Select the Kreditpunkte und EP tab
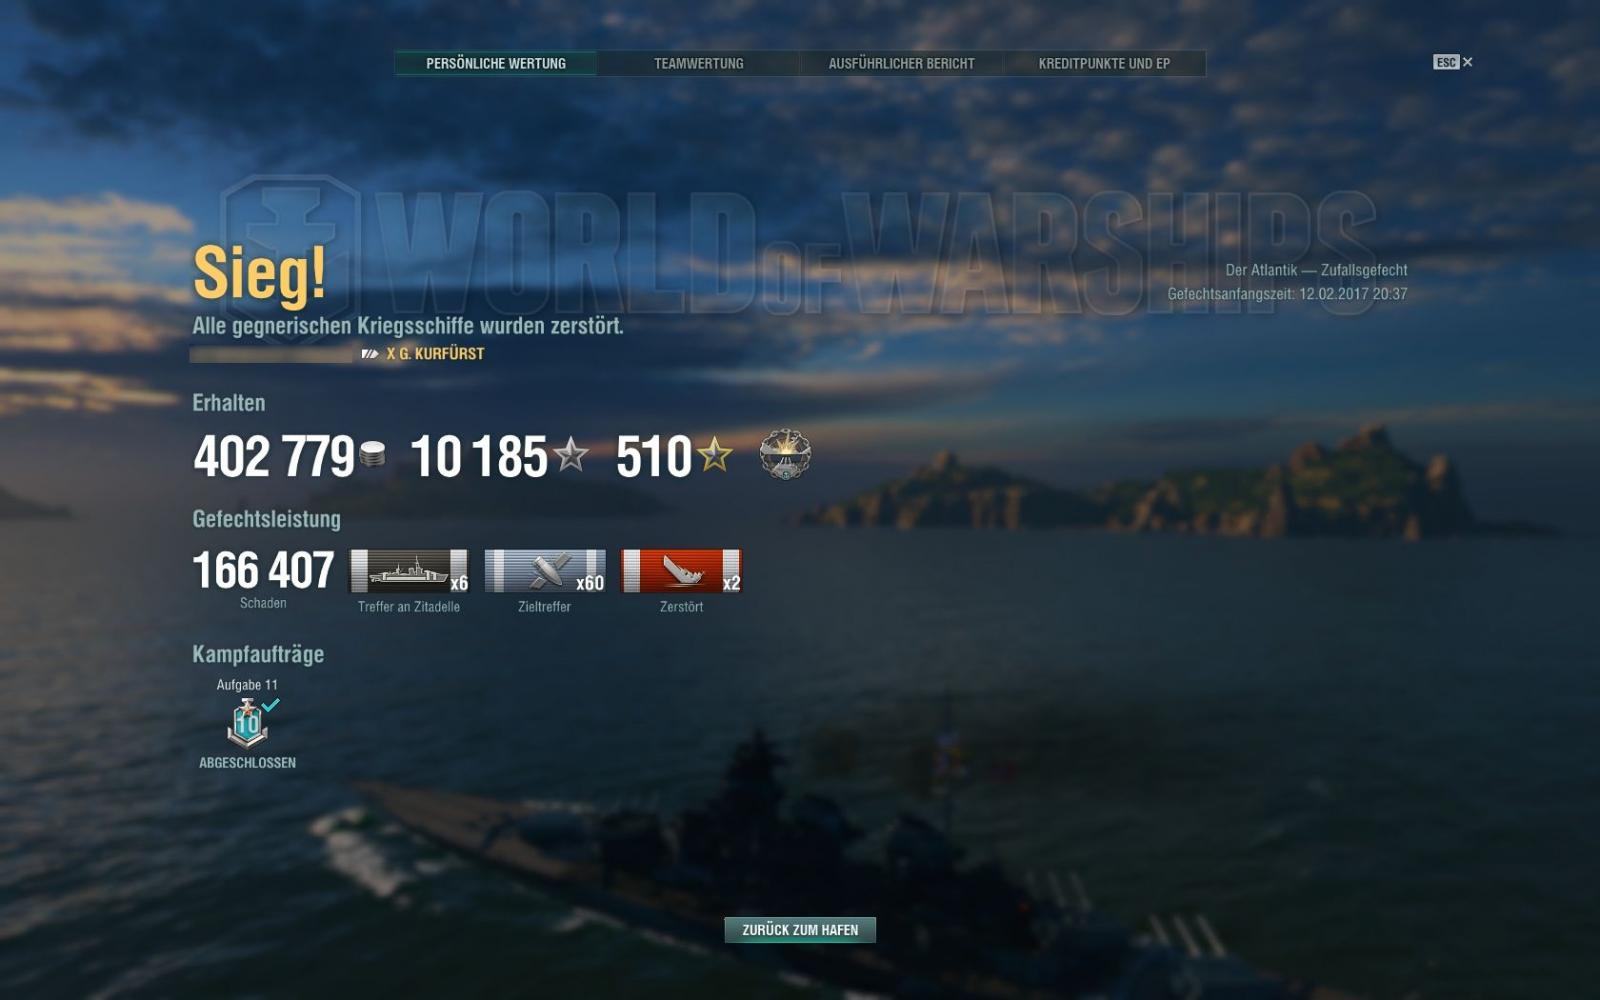This screenshot has width=1600, height=1000. pyautogui.click(x=1104, y=63)
